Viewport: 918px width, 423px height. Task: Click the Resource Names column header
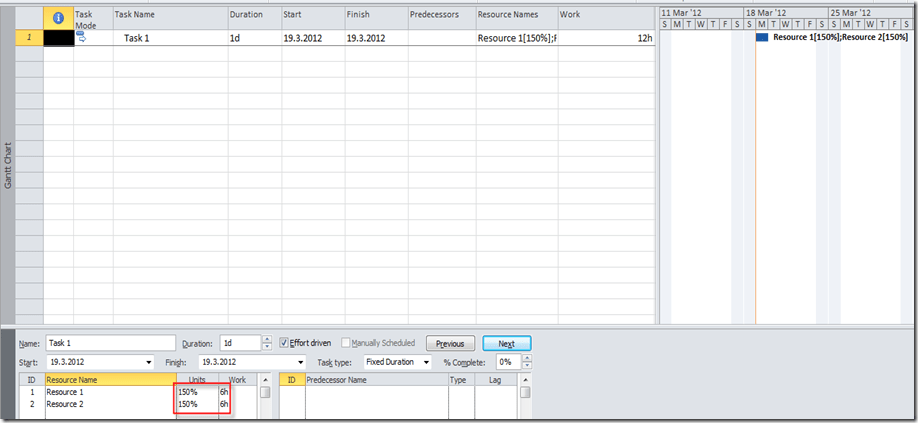point(506,15)
